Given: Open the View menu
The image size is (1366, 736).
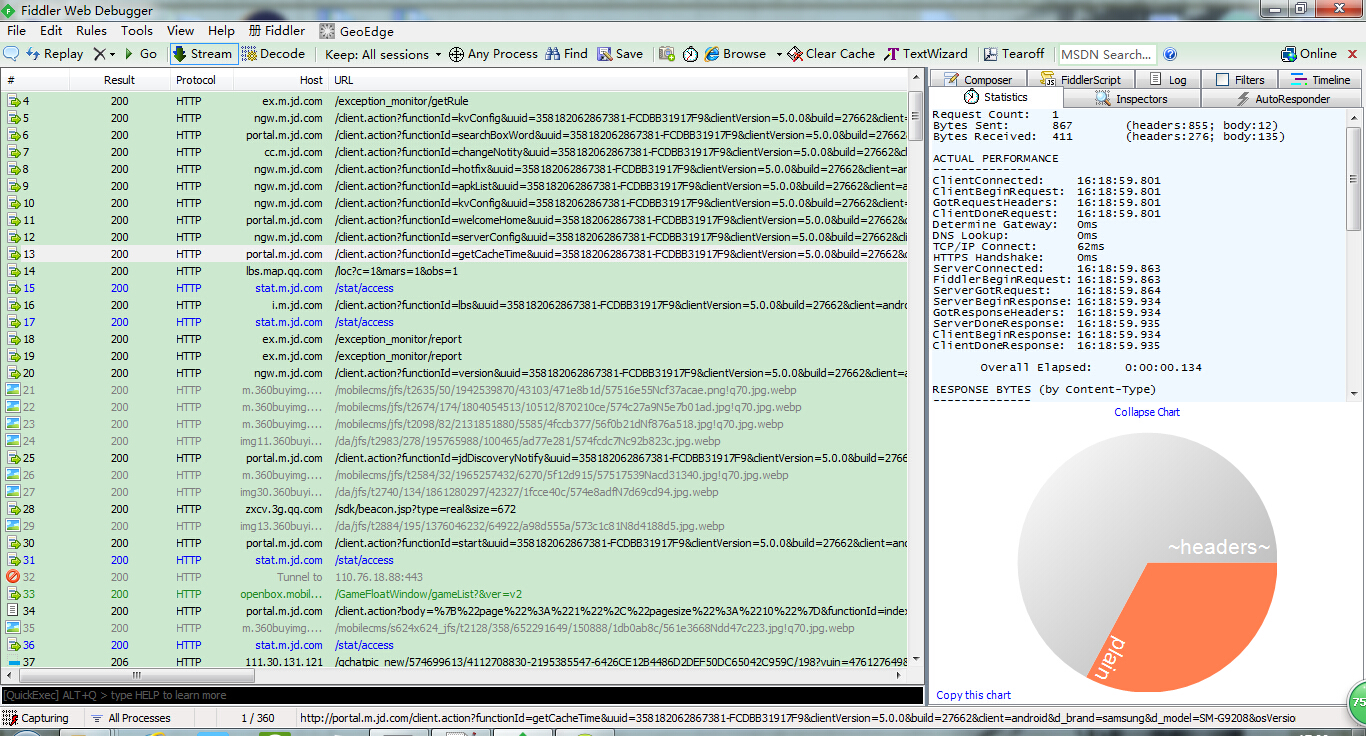Looking at the screenshot, I should pos(181,31).
